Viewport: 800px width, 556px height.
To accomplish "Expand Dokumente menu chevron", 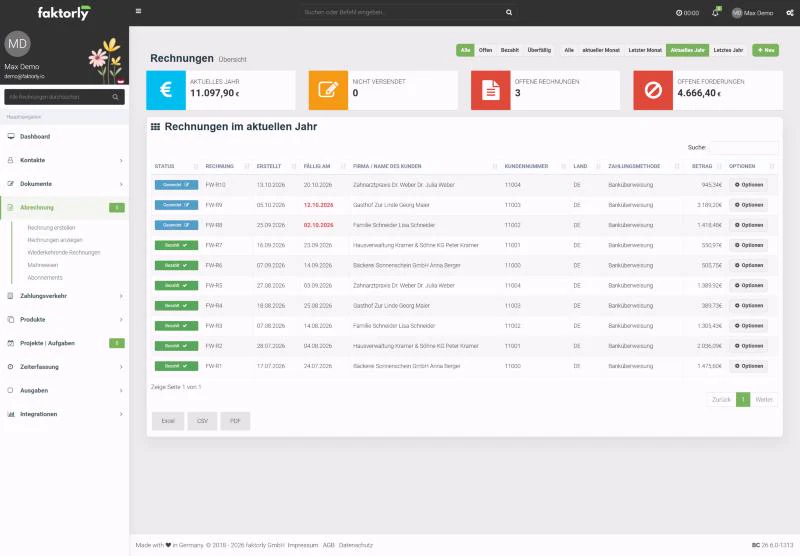I will coord(121,184).
